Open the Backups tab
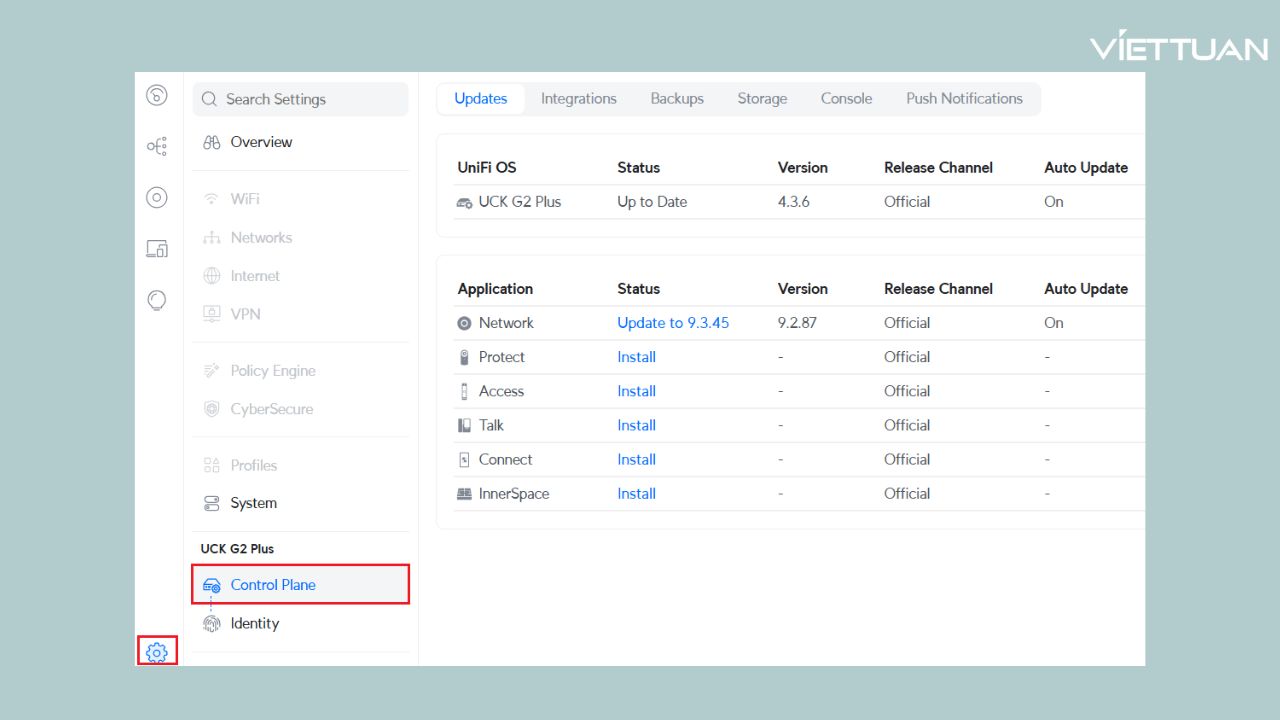Viewport: 1280px width, 720px height. [677, 98]
